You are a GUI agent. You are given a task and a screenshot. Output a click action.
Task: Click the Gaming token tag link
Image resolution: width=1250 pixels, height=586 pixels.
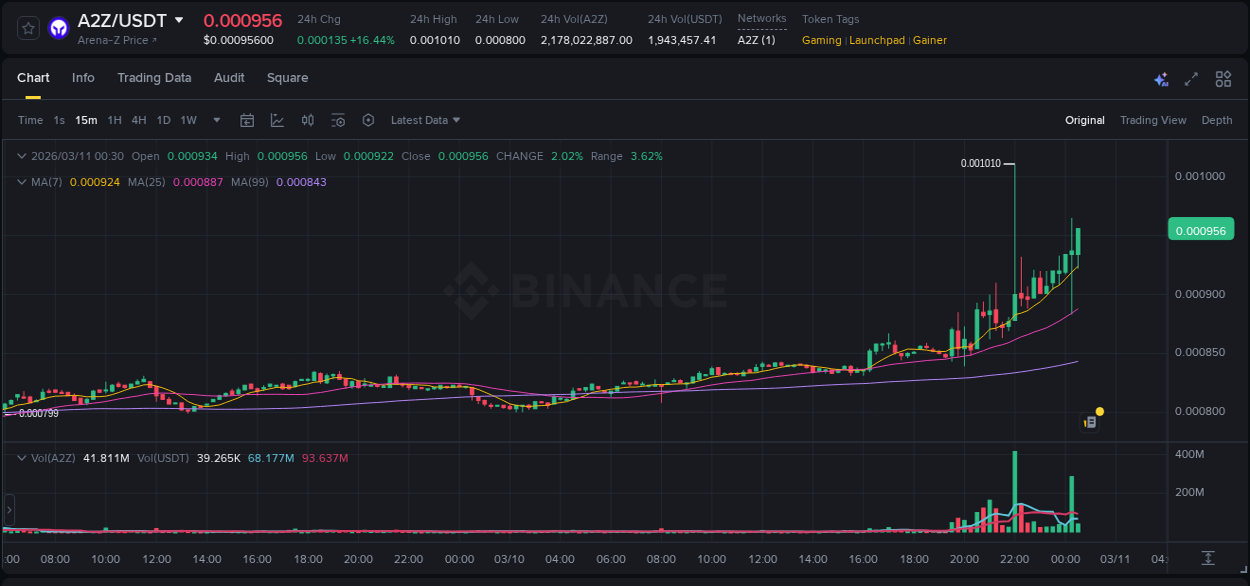pyautogui.click(x=820, y=40)
